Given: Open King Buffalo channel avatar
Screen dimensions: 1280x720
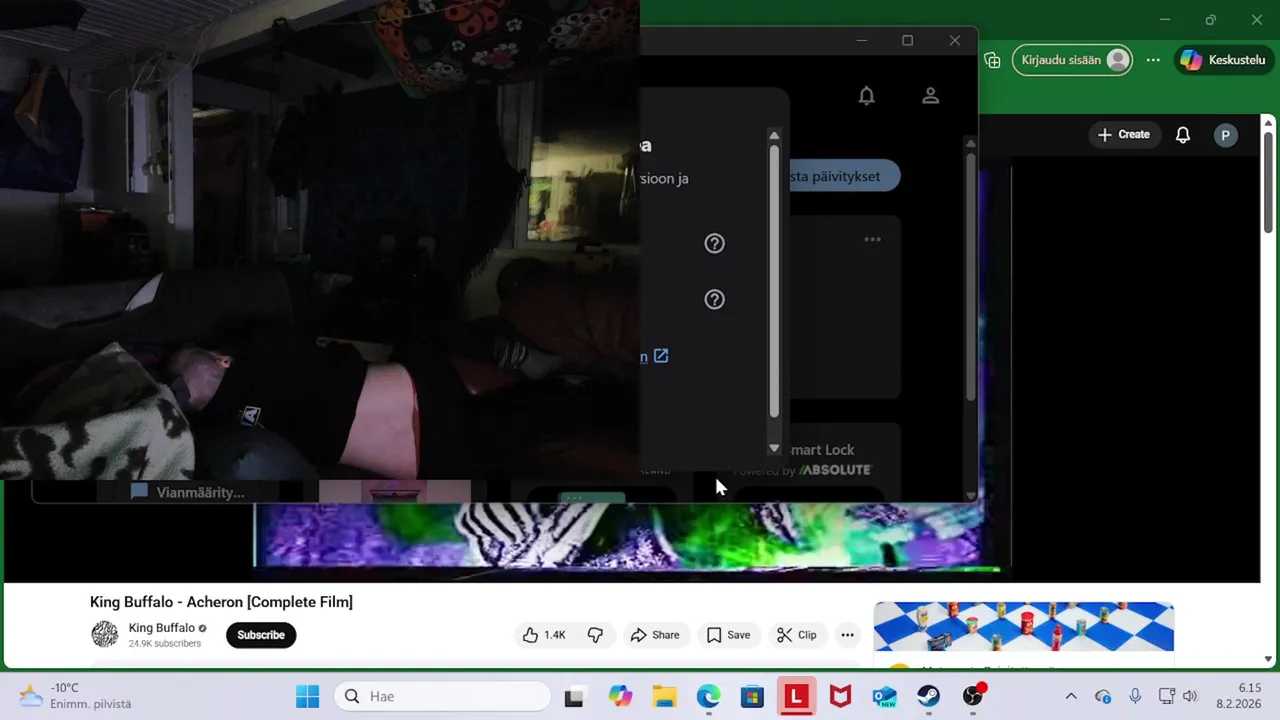Looking at the screenshot, I should pos(105,635).
